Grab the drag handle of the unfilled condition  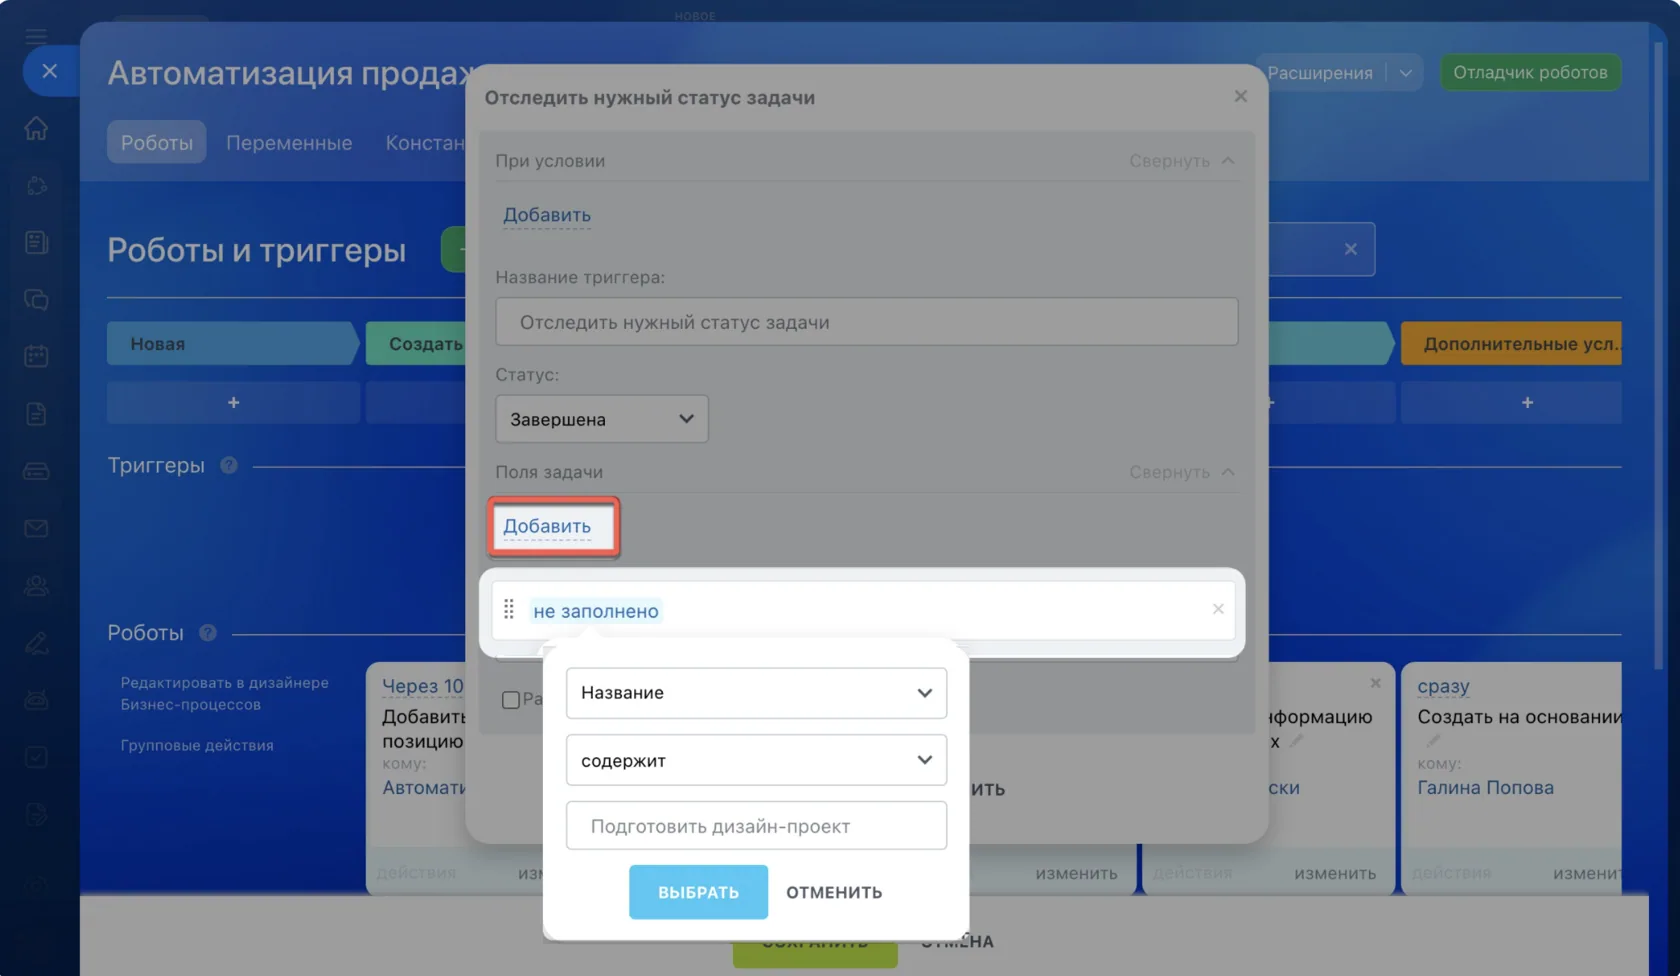click(509, 609)
